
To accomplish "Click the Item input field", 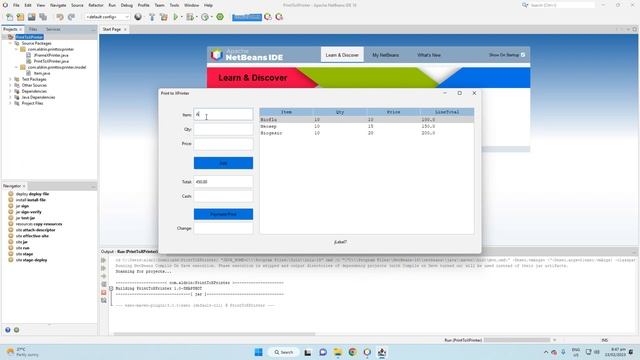I will [223, 115].
